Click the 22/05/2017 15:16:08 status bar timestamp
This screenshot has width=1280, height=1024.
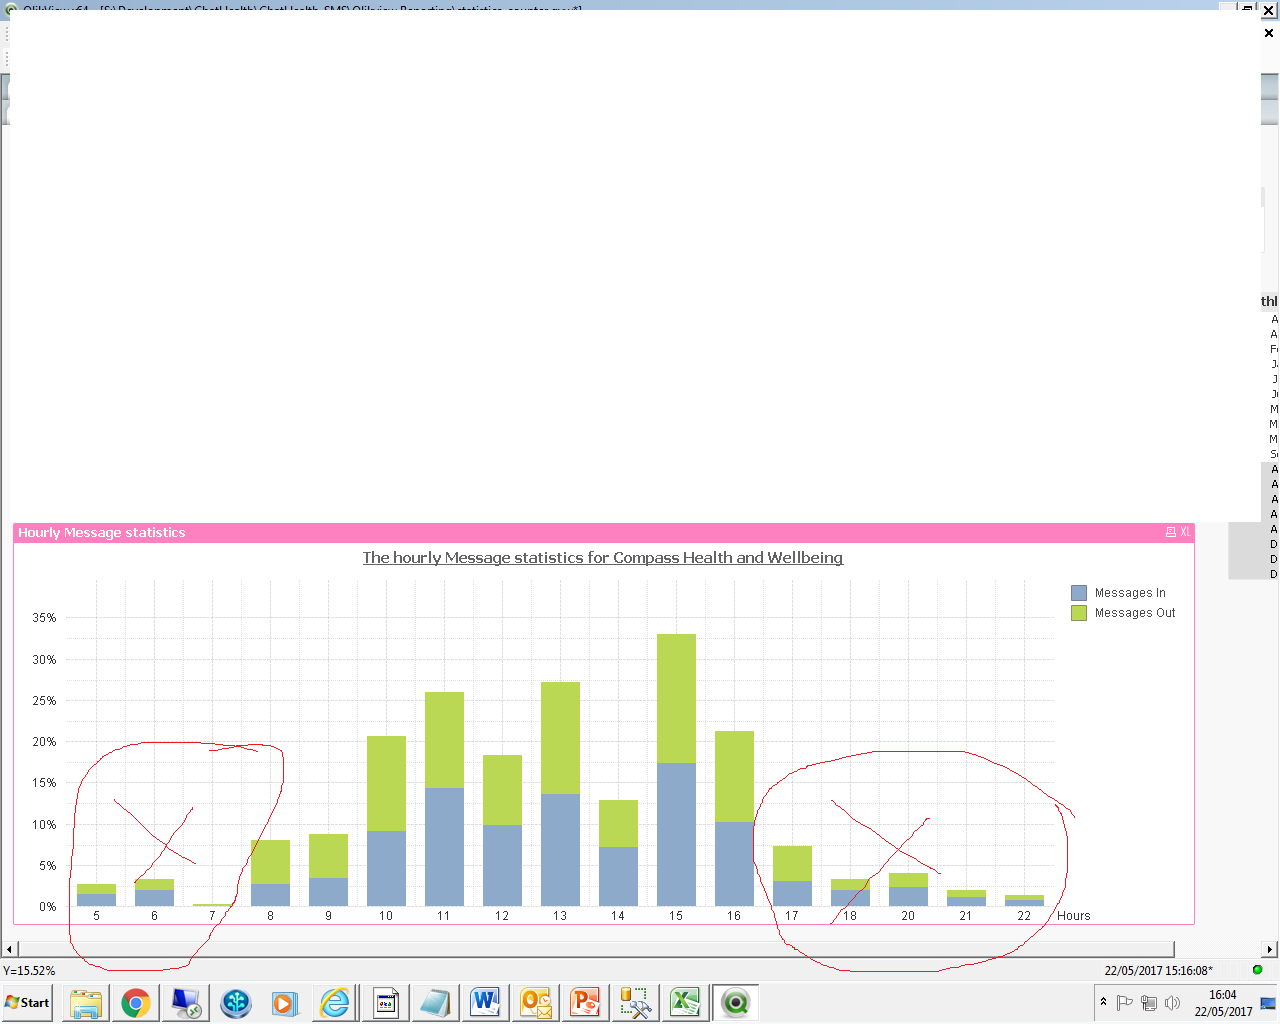[1158, 970]
